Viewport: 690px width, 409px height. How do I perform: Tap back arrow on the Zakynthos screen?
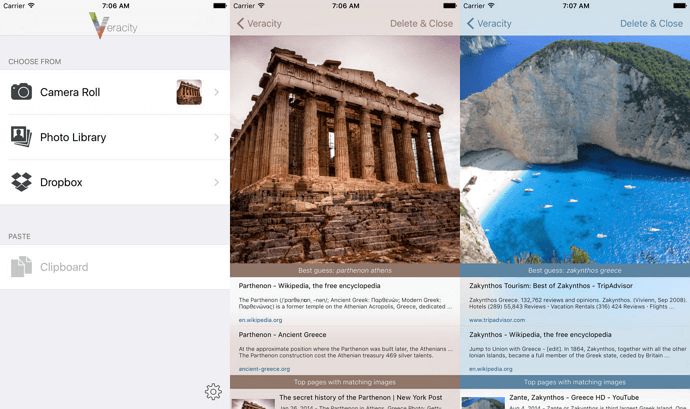point(470,23)
